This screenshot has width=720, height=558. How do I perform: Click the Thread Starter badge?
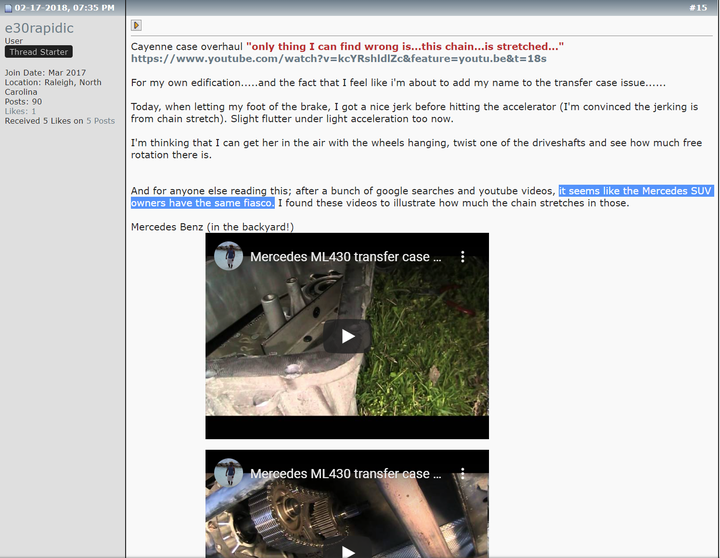click(x=39, y=52)
